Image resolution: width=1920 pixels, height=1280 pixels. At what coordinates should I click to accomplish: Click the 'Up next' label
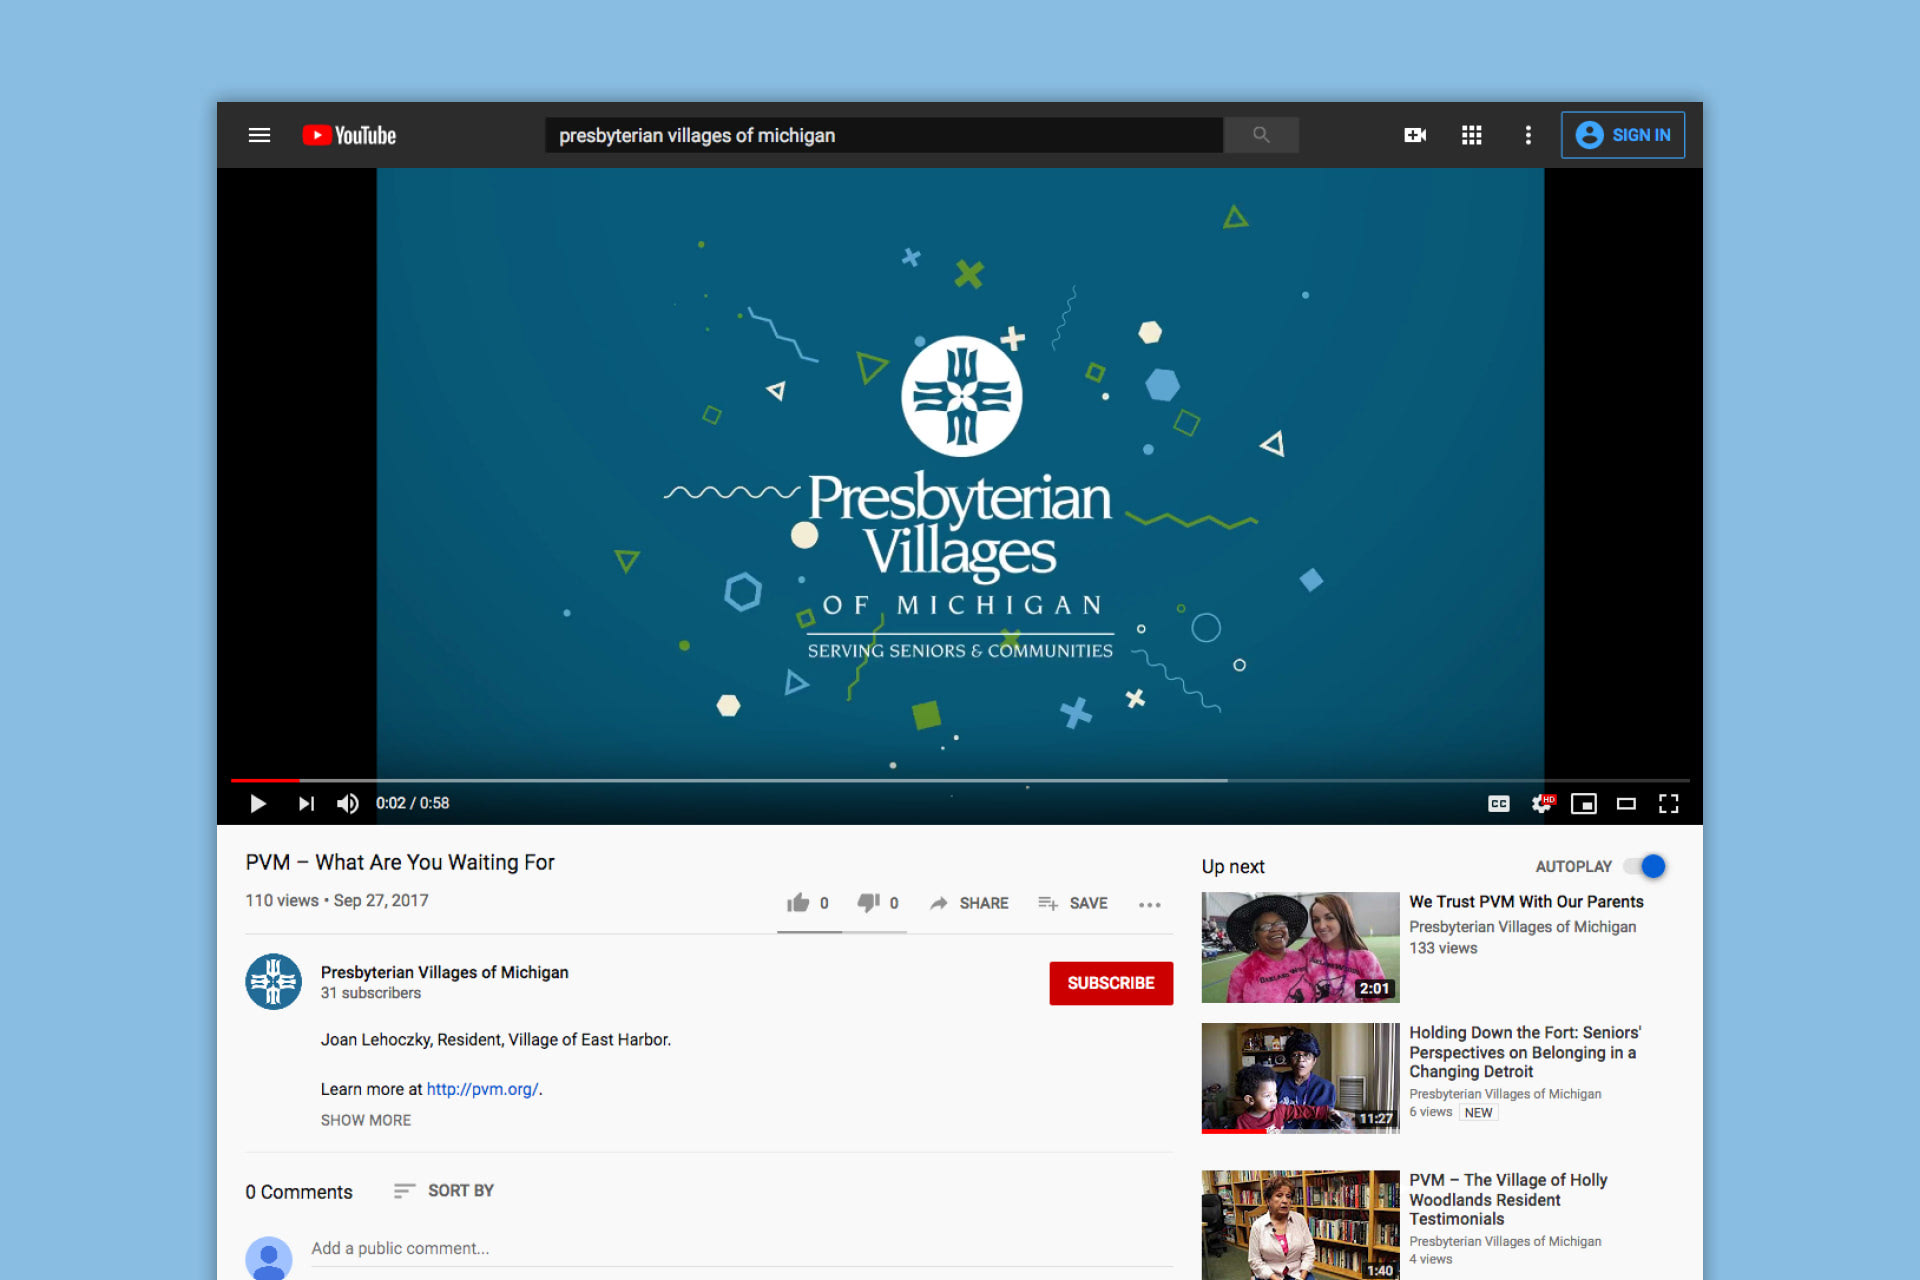pos(1233,866)
